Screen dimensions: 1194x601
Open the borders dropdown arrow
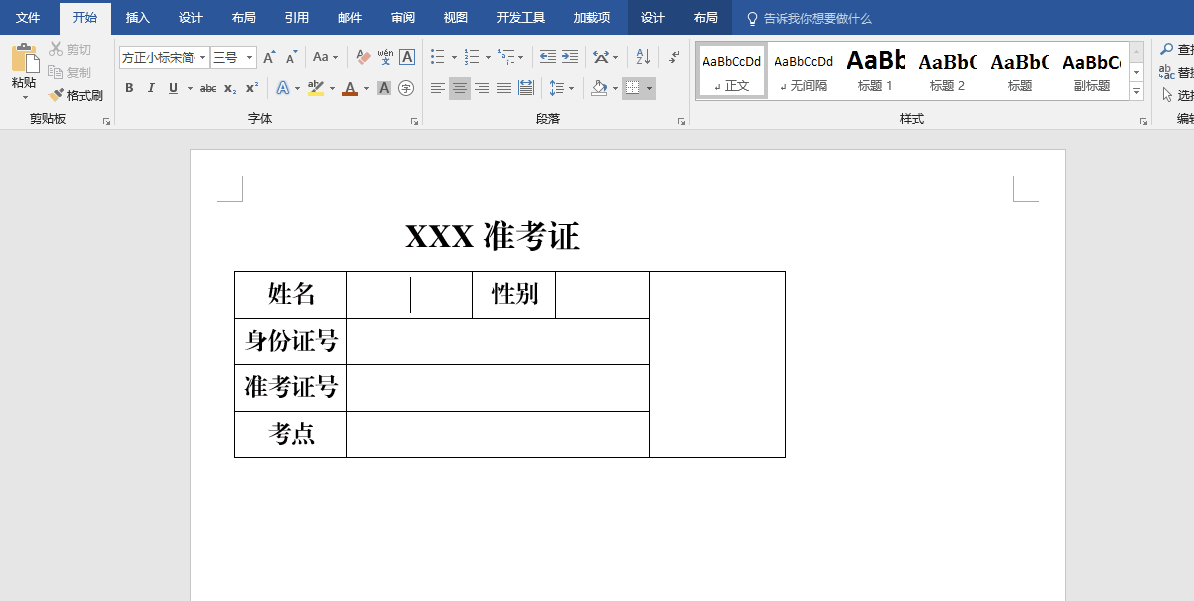point(649,89)
